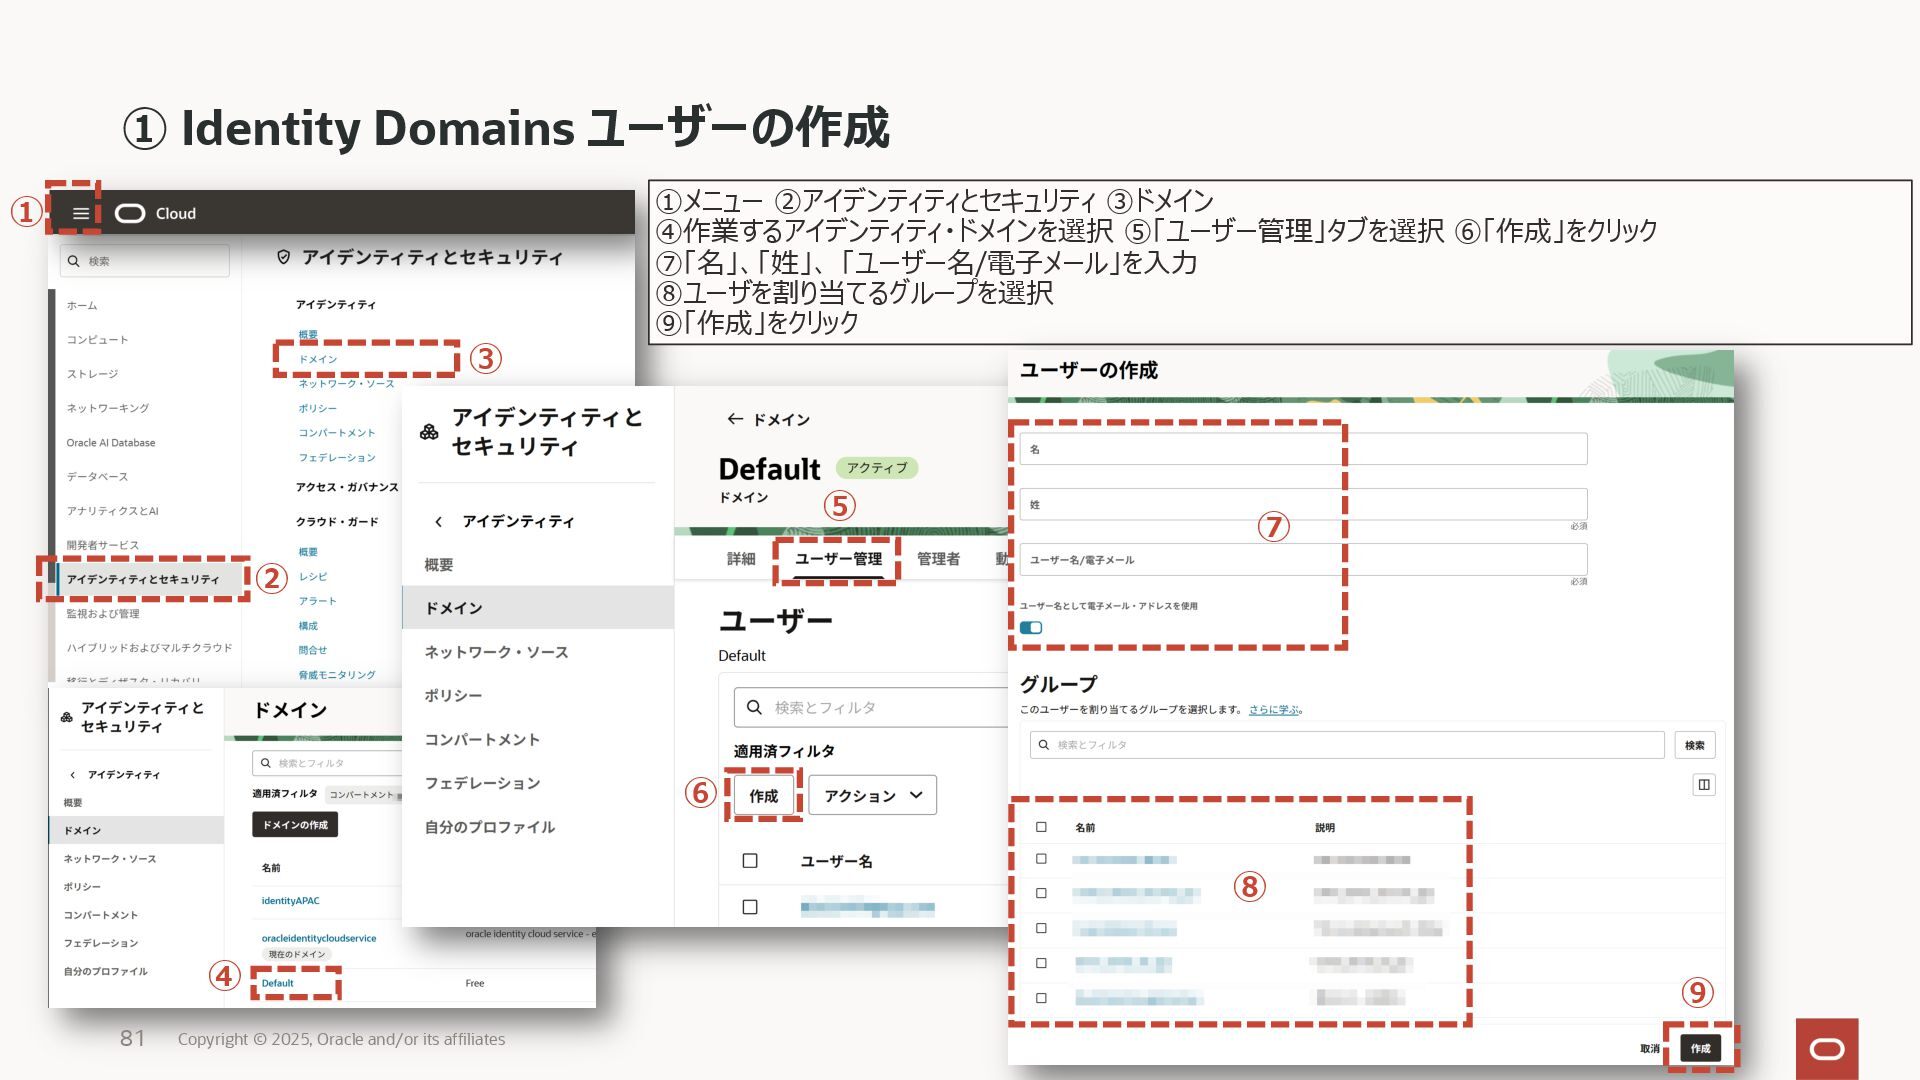This screenshot has height=1080, width=1920.
Task: Click the magnifier in 検索とフィルタ user search
Action: pyautogui.click(x=755, y=707)
